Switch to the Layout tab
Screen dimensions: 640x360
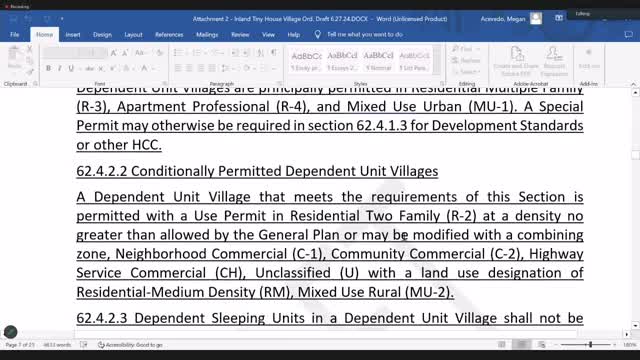pos(133,35)
